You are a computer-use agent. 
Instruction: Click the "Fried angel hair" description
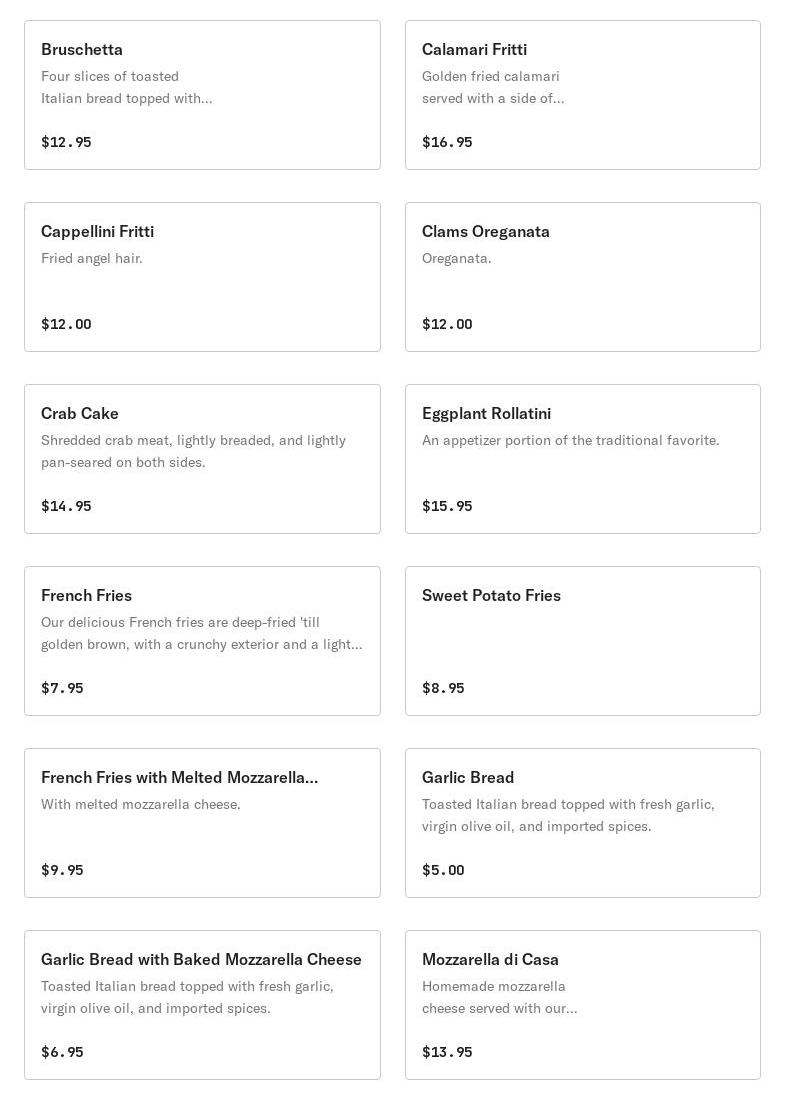click(x=92, y=259)
